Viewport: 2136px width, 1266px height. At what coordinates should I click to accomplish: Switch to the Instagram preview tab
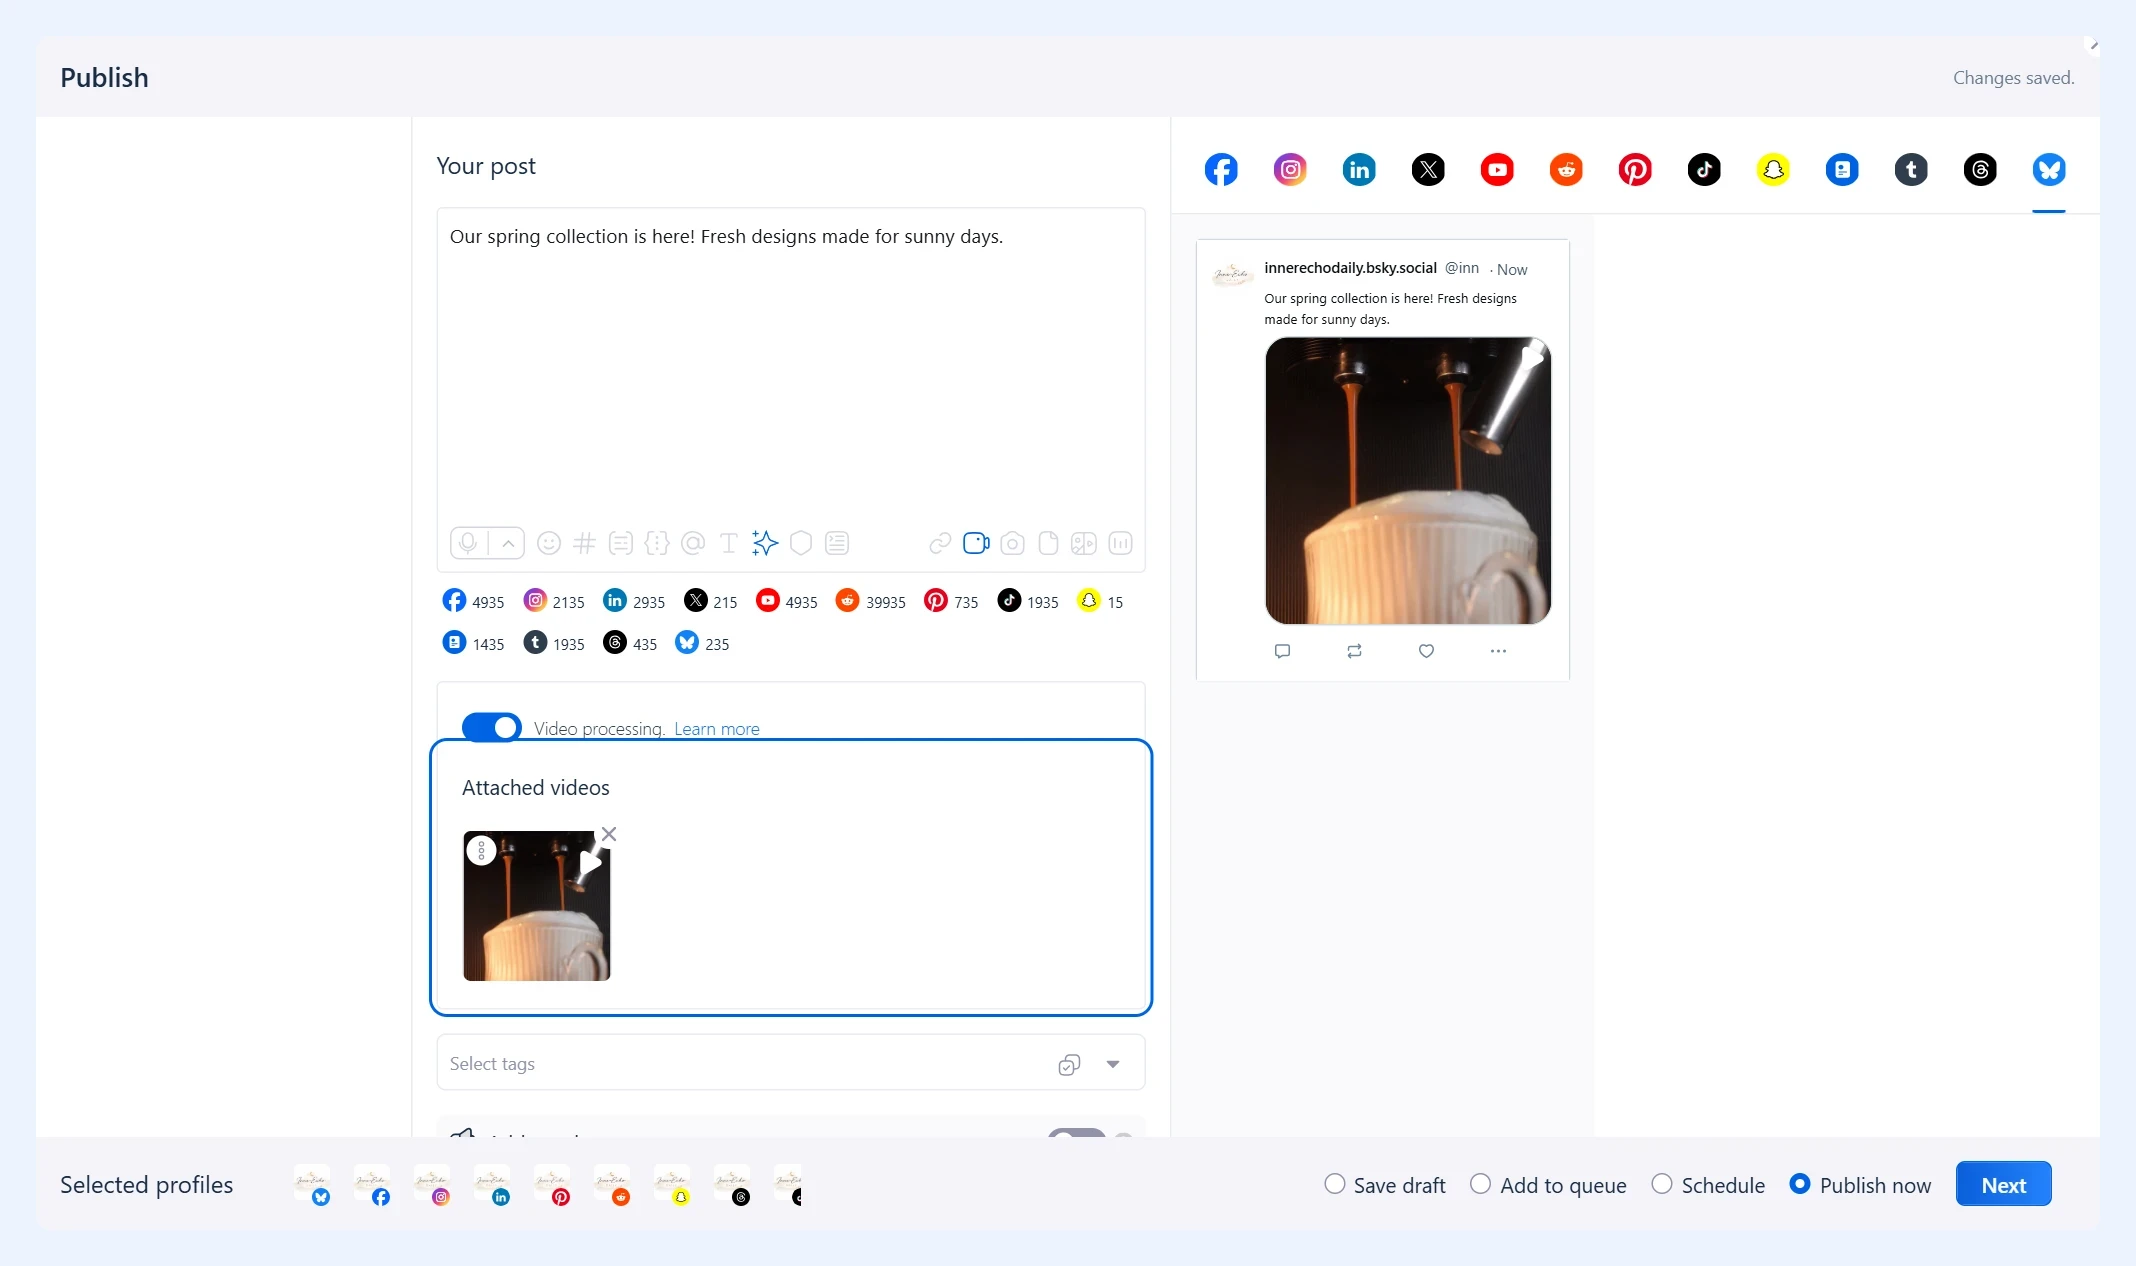tap(1290, 169)
